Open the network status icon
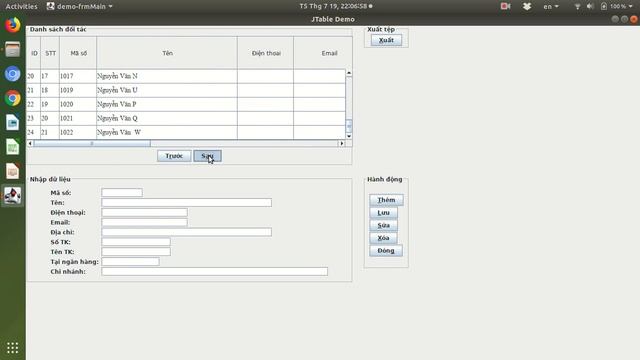Viewport: 640px width, 360px height. click(577, 6)
